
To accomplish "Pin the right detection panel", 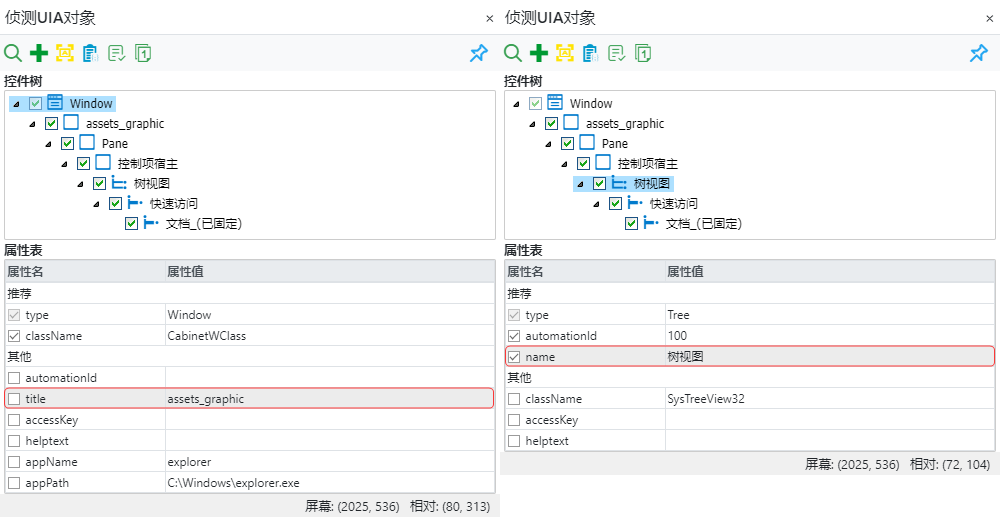I will point(979,53).
